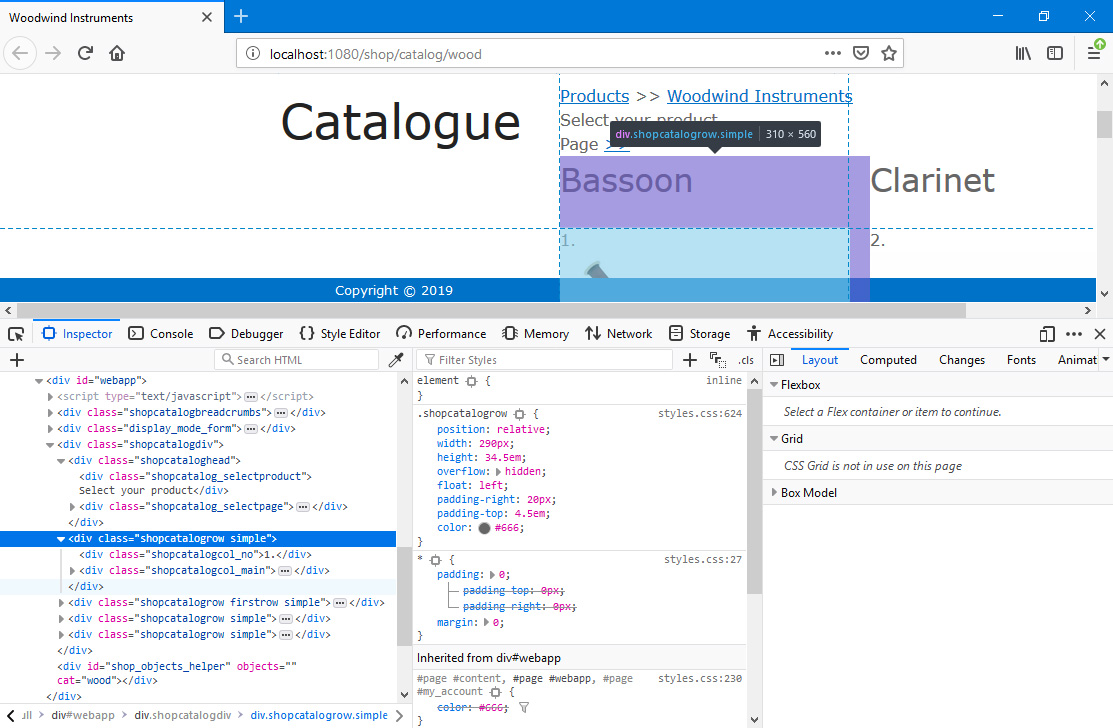Activate the element picker tool

click(16, 334)
